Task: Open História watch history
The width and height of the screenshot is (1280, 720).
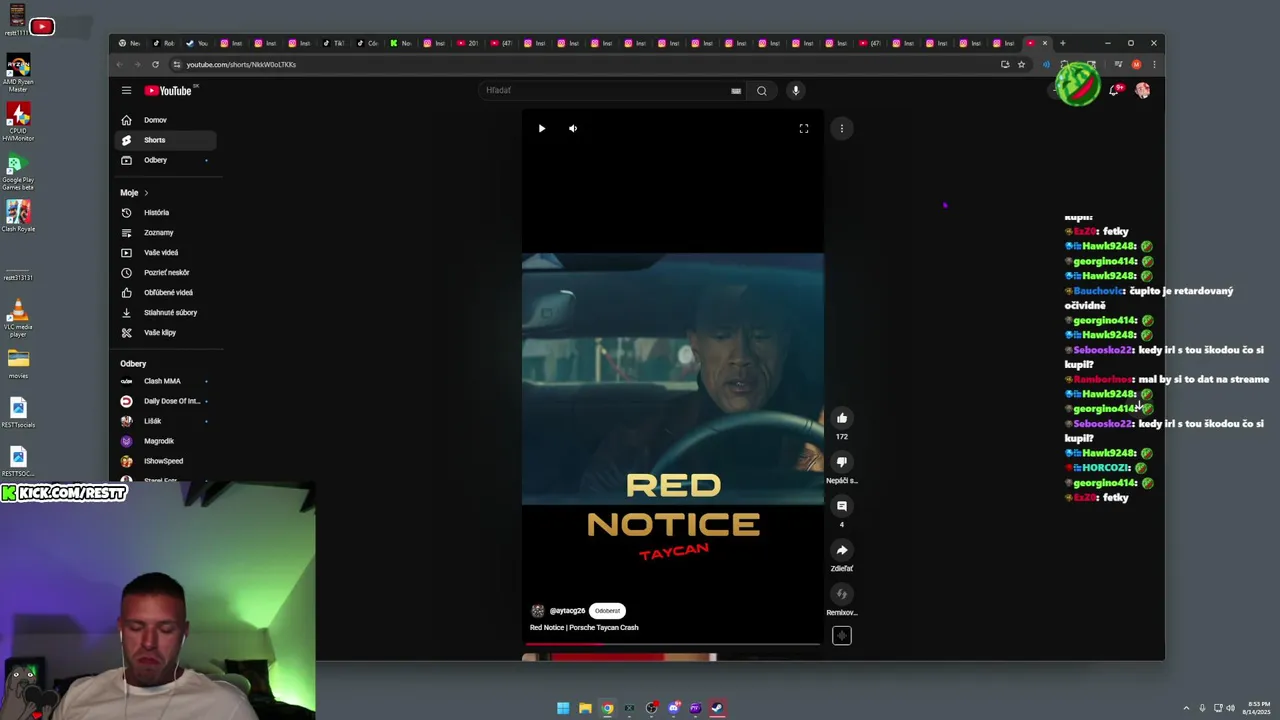Action: [x=165, y=212]
